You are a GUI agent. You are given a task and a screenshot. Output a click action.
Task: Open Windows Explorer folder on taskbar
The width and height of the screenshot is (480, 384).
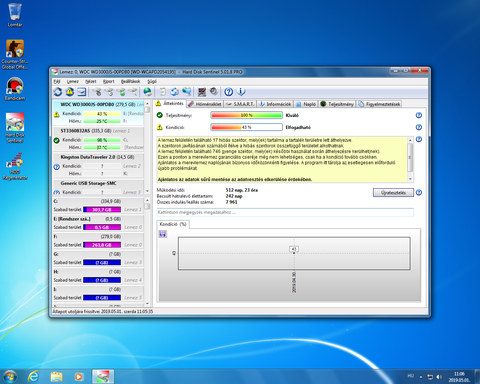click(x=57, y=377)
